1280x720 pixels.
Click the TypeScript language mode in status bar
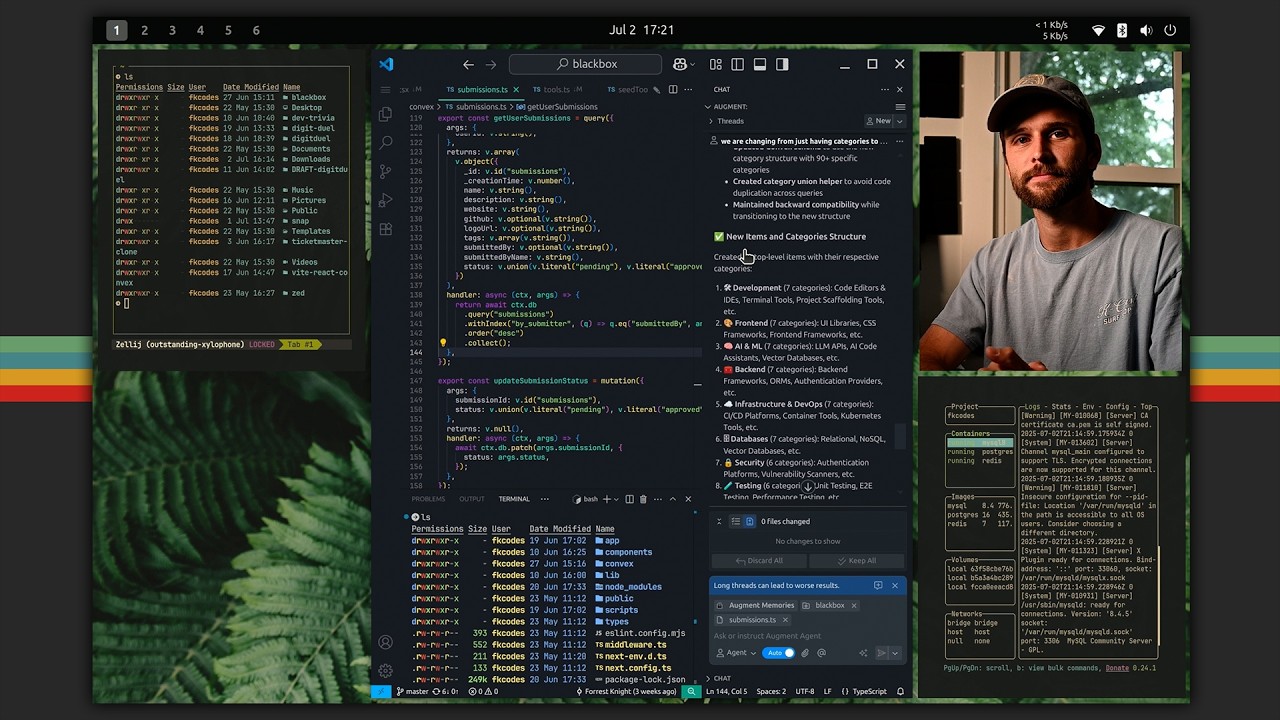[x=864, y=691]
